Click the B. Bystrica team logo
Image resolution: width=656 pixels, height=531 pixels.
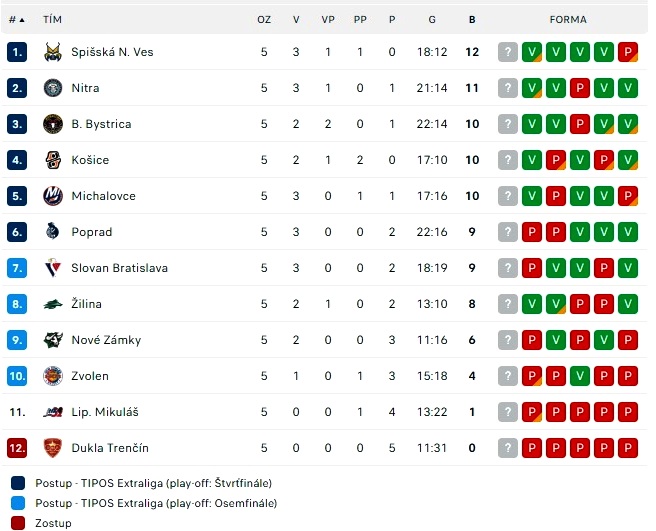point(53,124)
